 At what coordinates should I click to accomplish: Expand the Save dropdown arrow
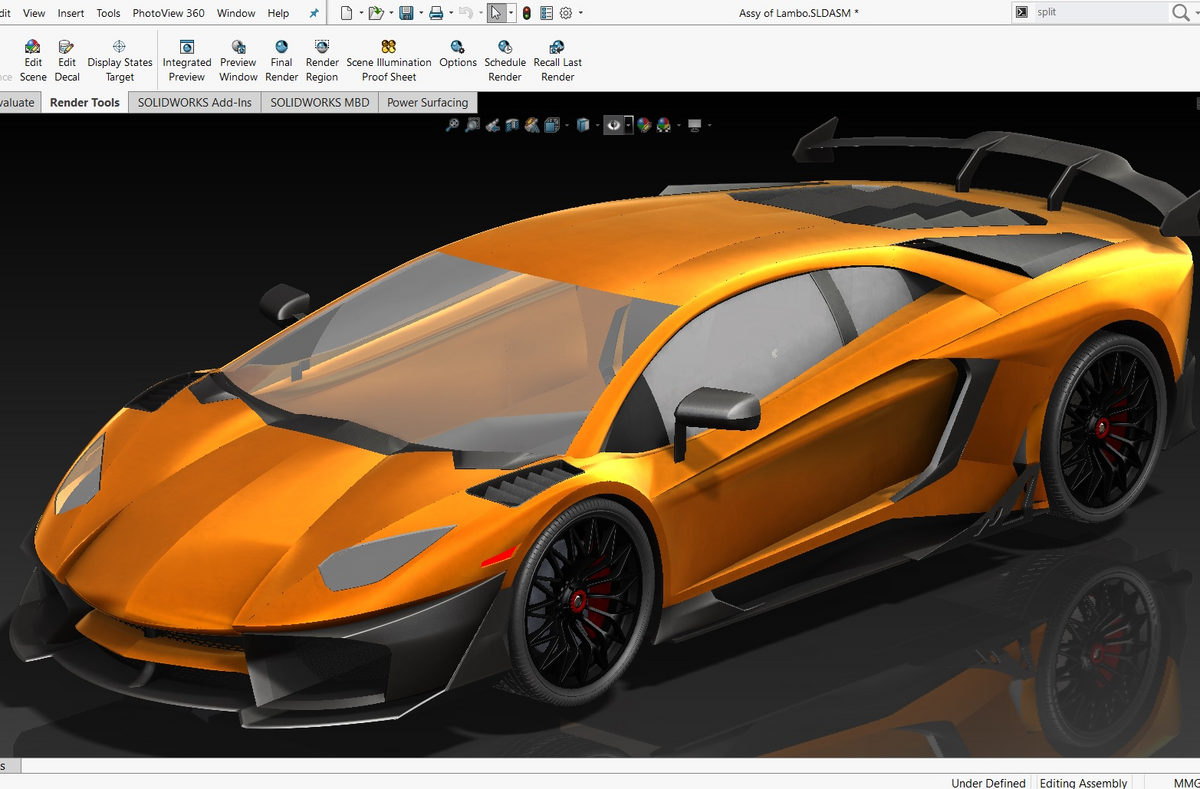click(x=420, y=13)
